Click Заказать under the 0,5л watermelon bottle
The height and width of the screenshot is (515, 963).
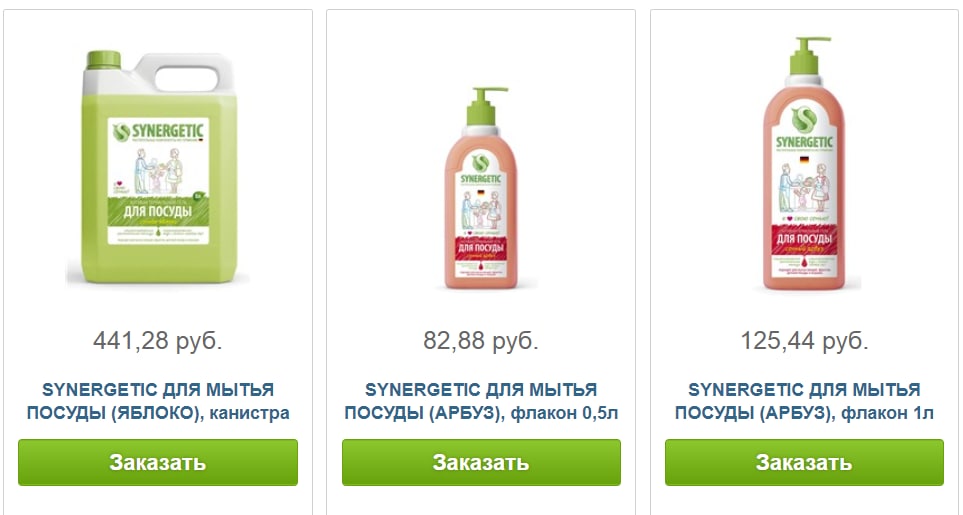pos(481,462)
